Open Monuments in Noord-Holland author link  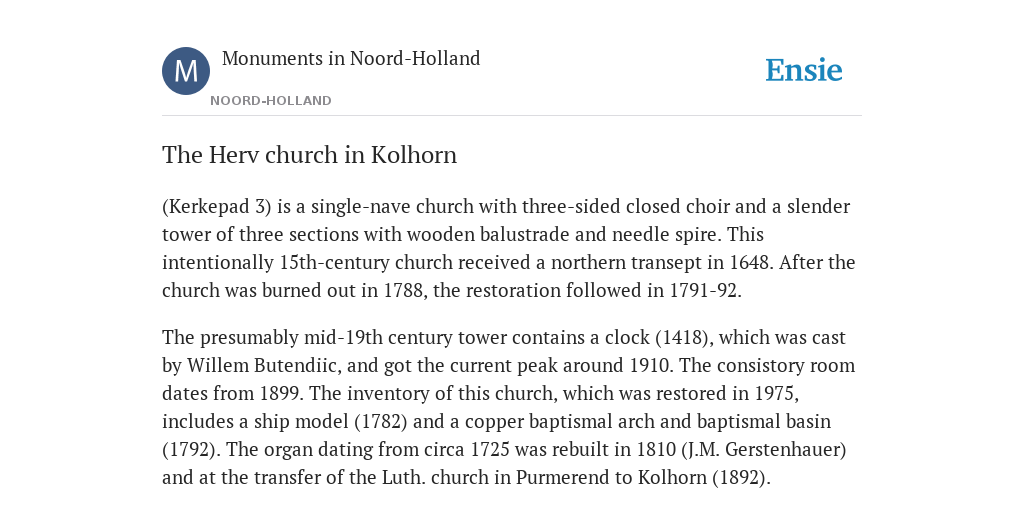tap(351, 58)
